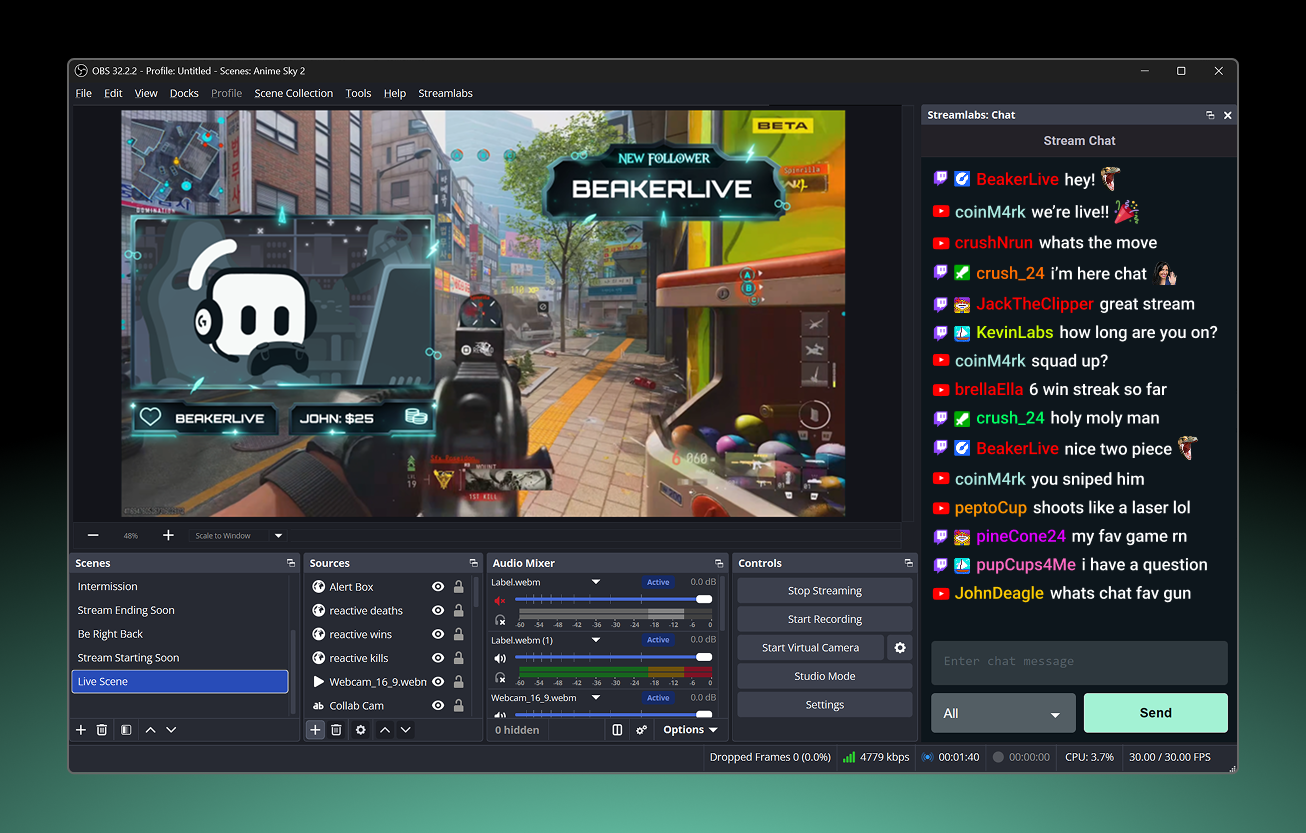Click Stop Streaming
The image size is (1306, 833).
coord(825,591)
